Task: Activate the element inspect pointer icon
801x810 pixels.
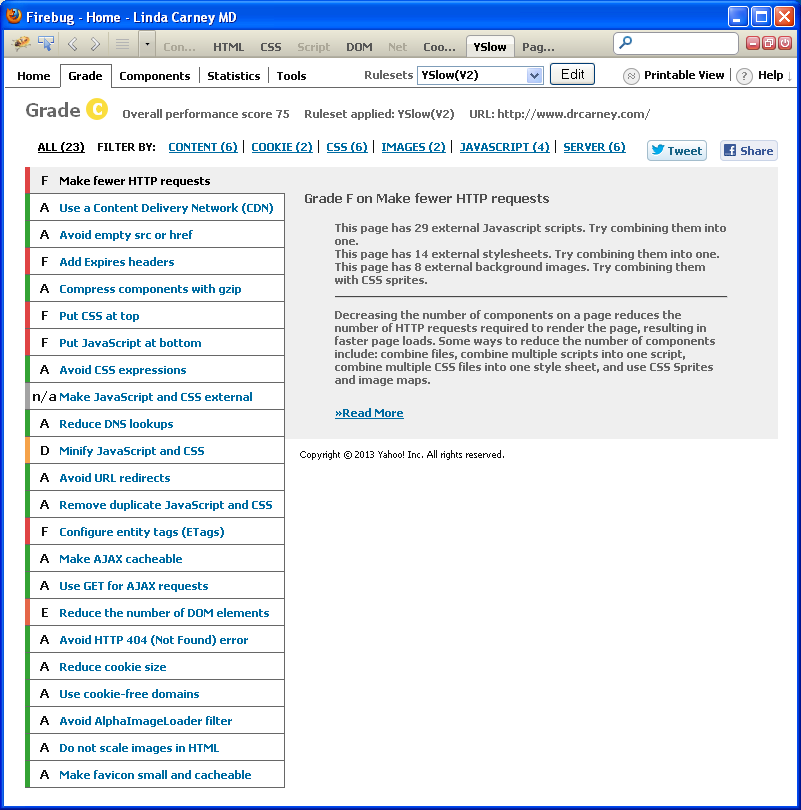Action: (46, 44)
